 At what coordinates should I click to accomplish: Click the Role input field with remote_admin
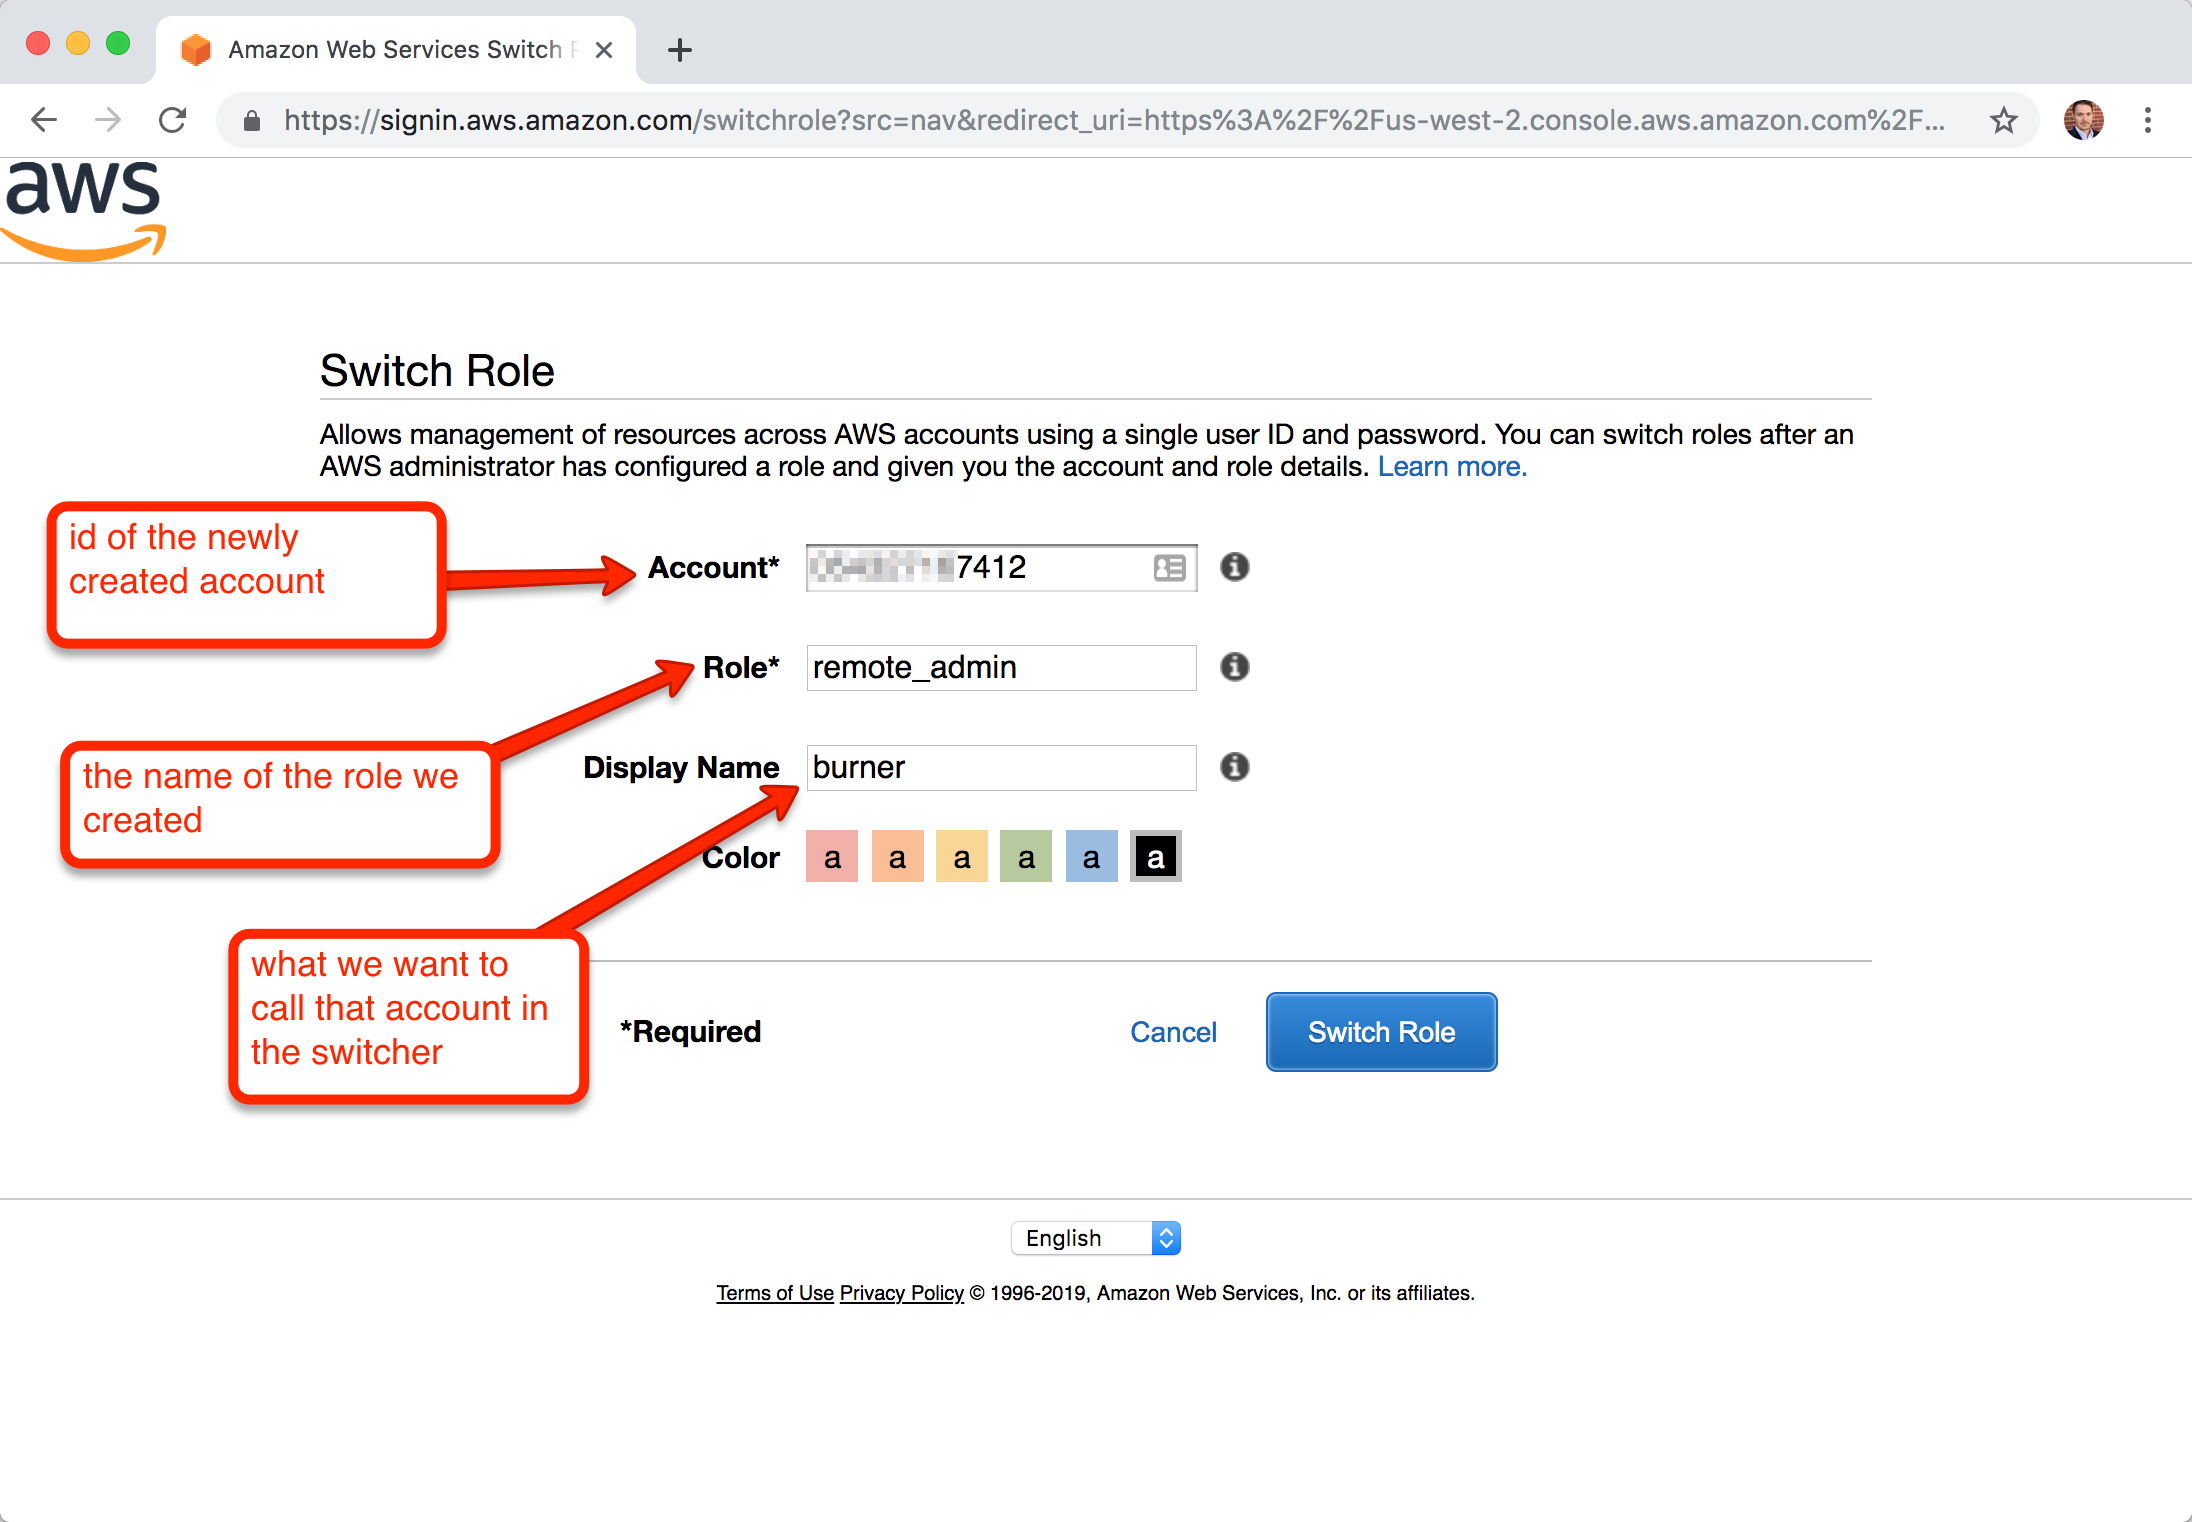1000,667
